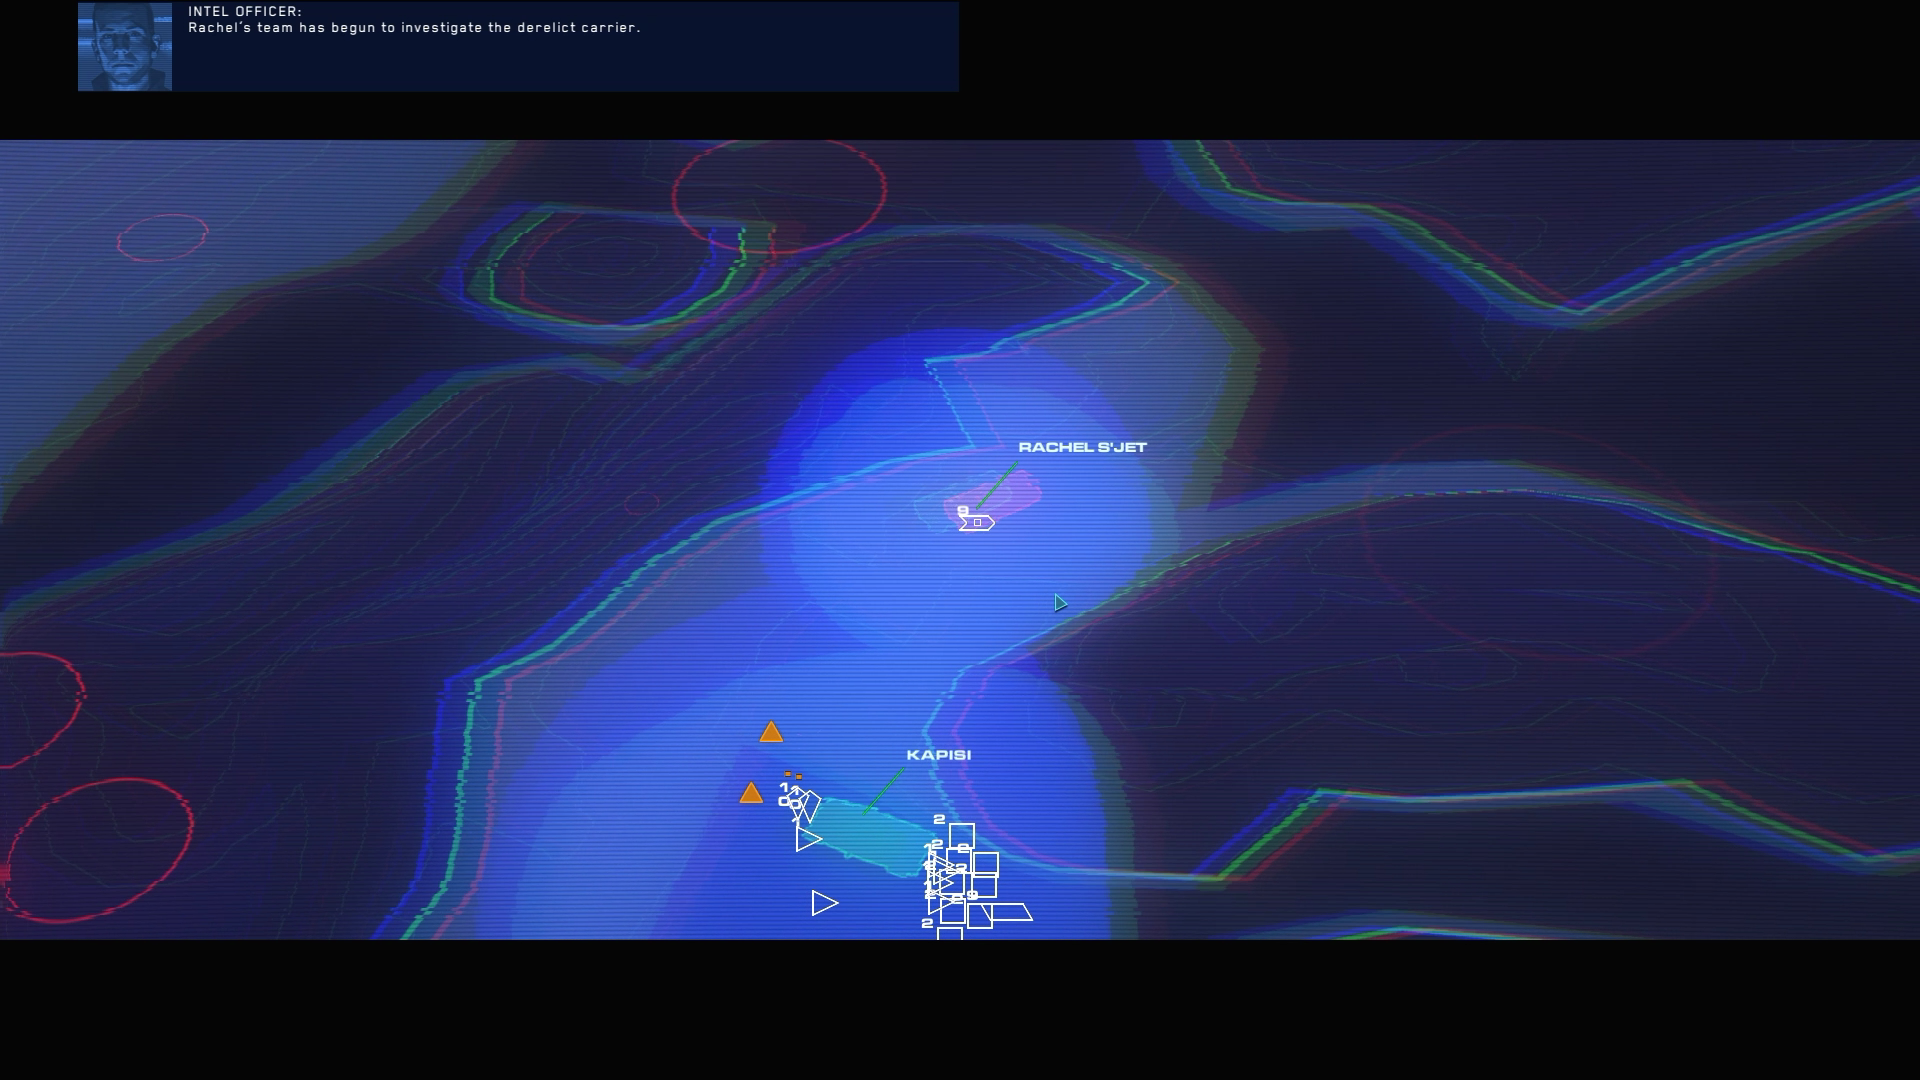The width and height of the screenshot is (1920, 1080).
Task: Click the KAPISI label
Action: [x=938, y=755]
